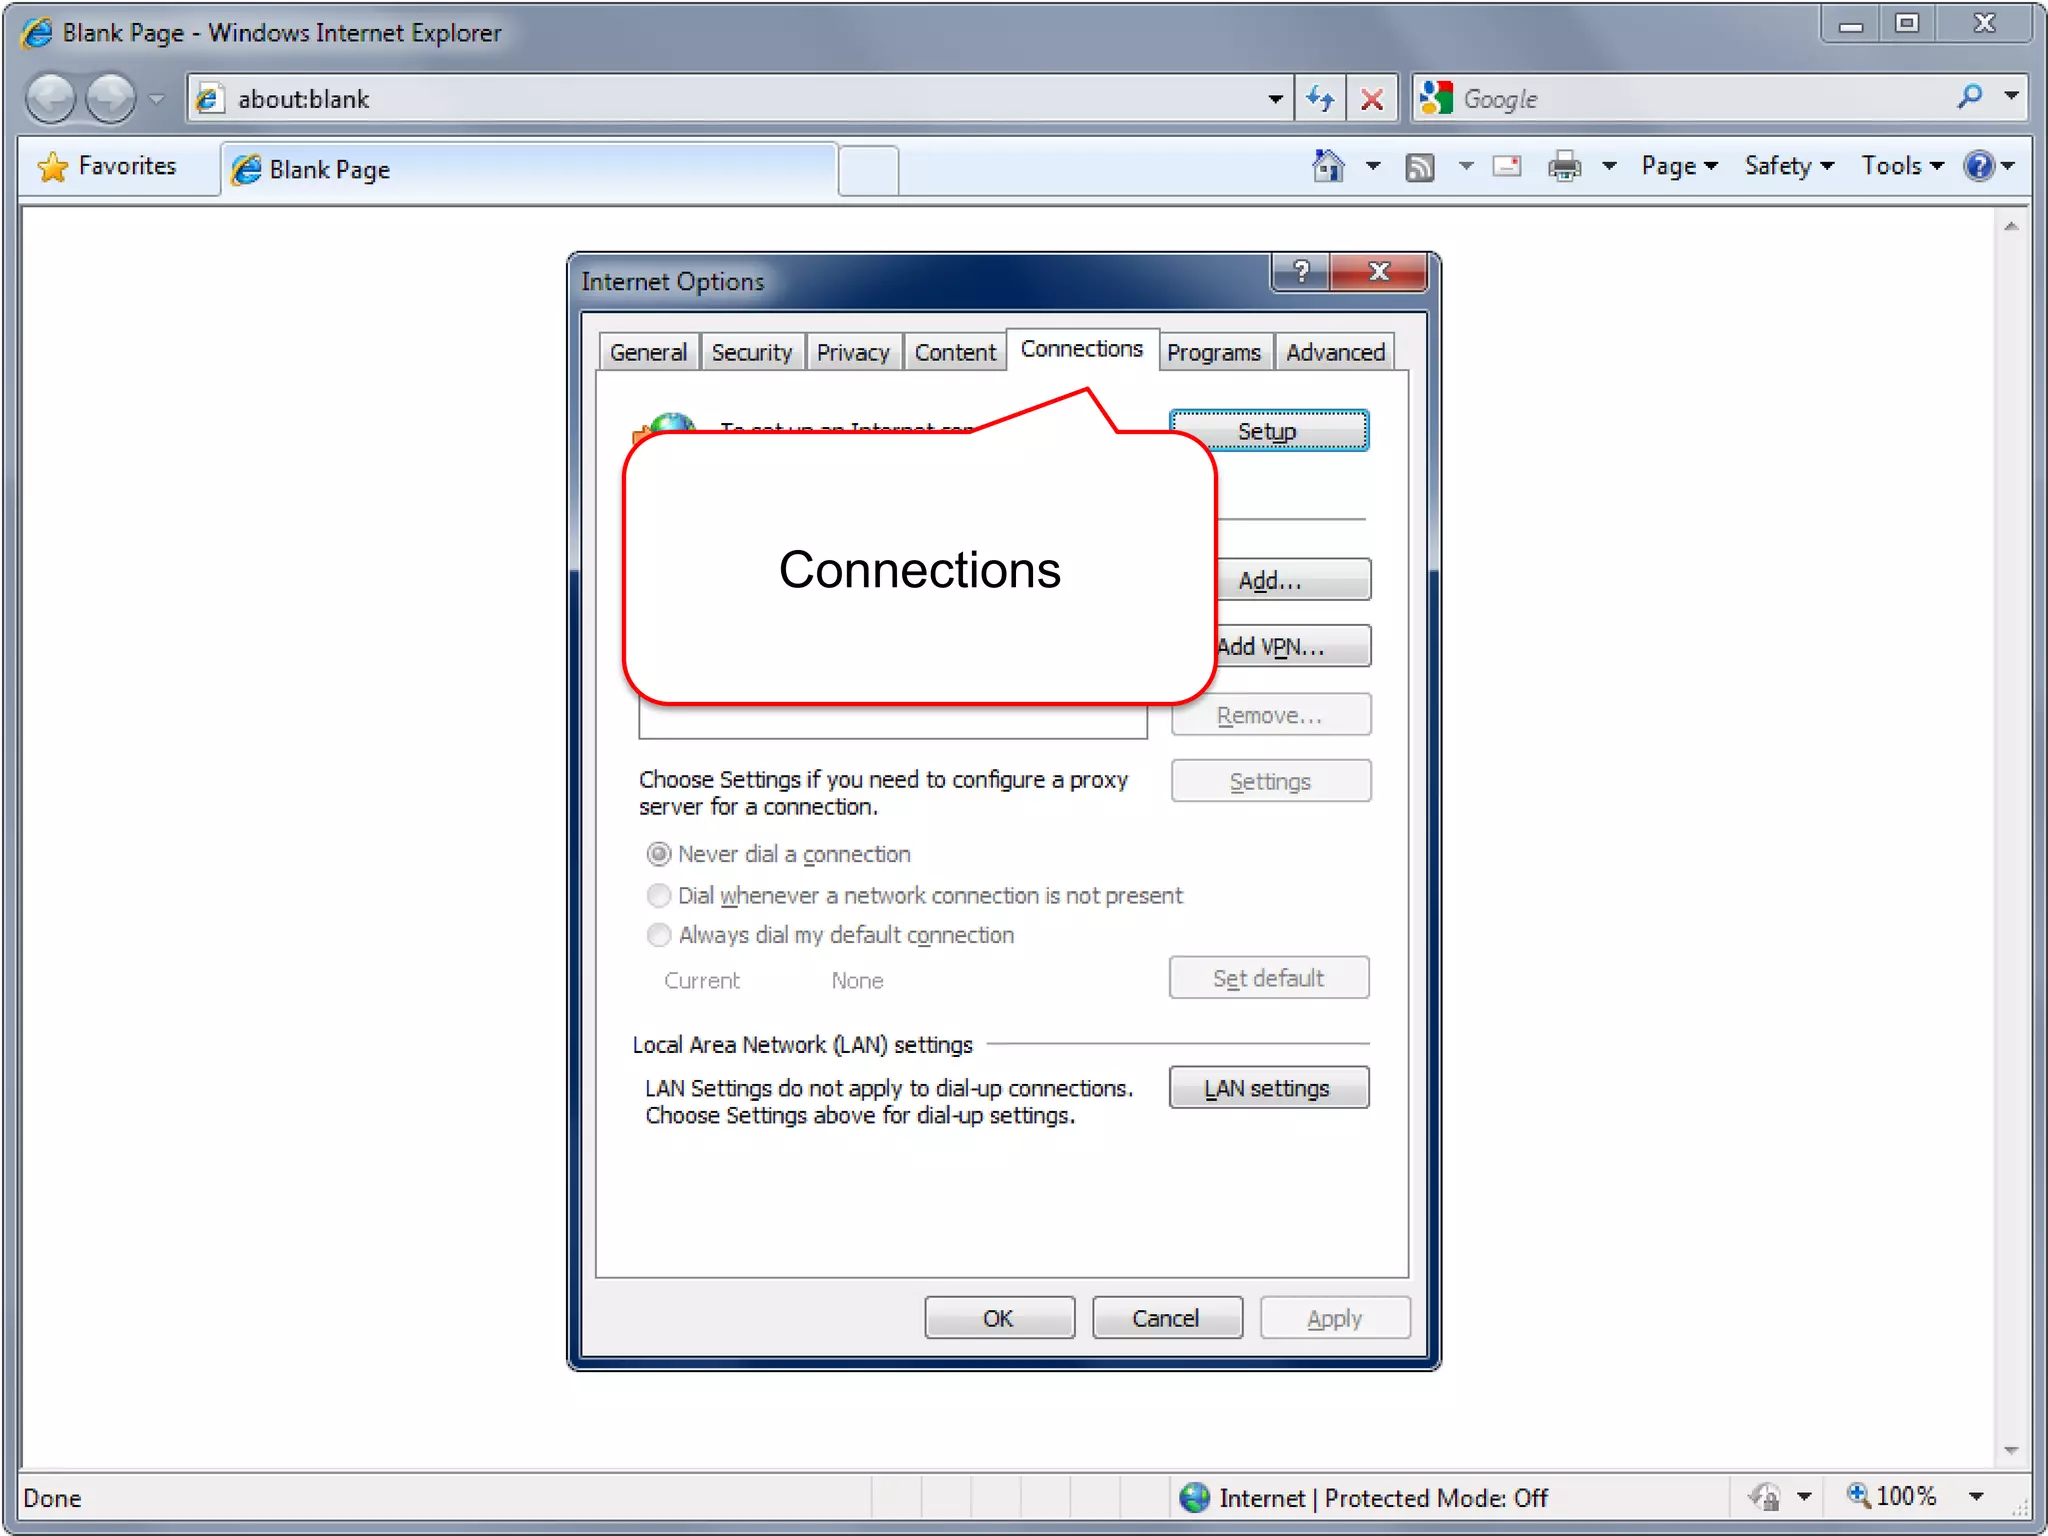The height and width of the screenshot is (1536, 2048).
Task: Click the Print icon
Action: [1564, 166]
